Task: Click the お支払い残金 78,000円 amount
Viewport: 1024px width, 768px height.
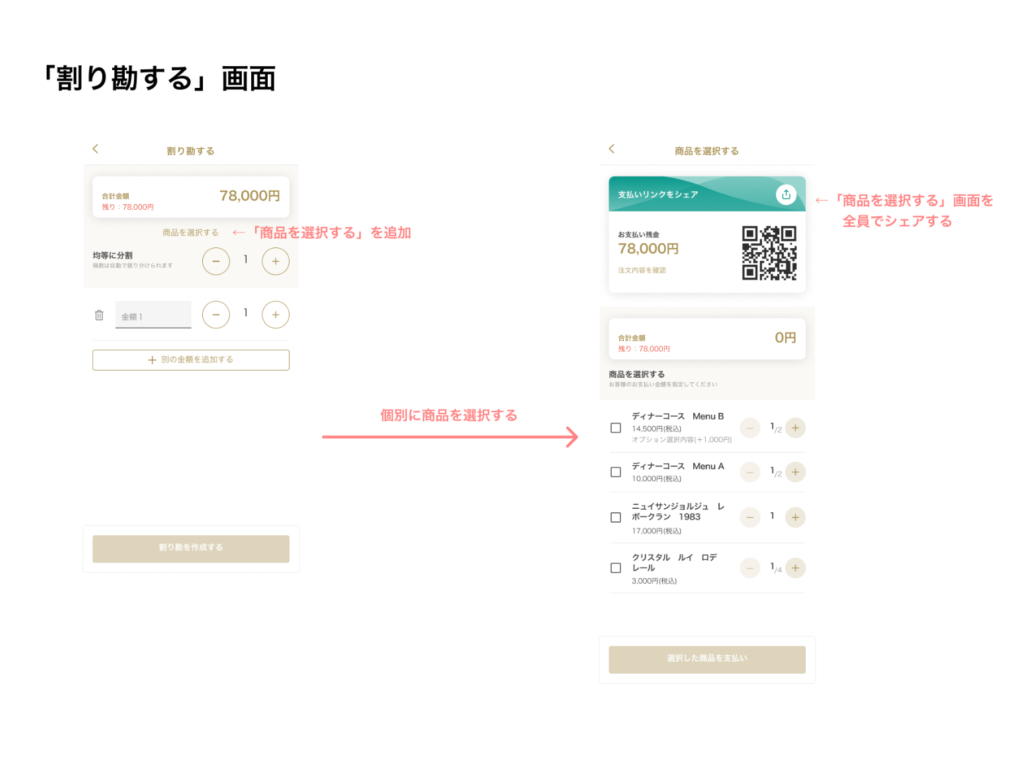Action: tap(648, 249)
